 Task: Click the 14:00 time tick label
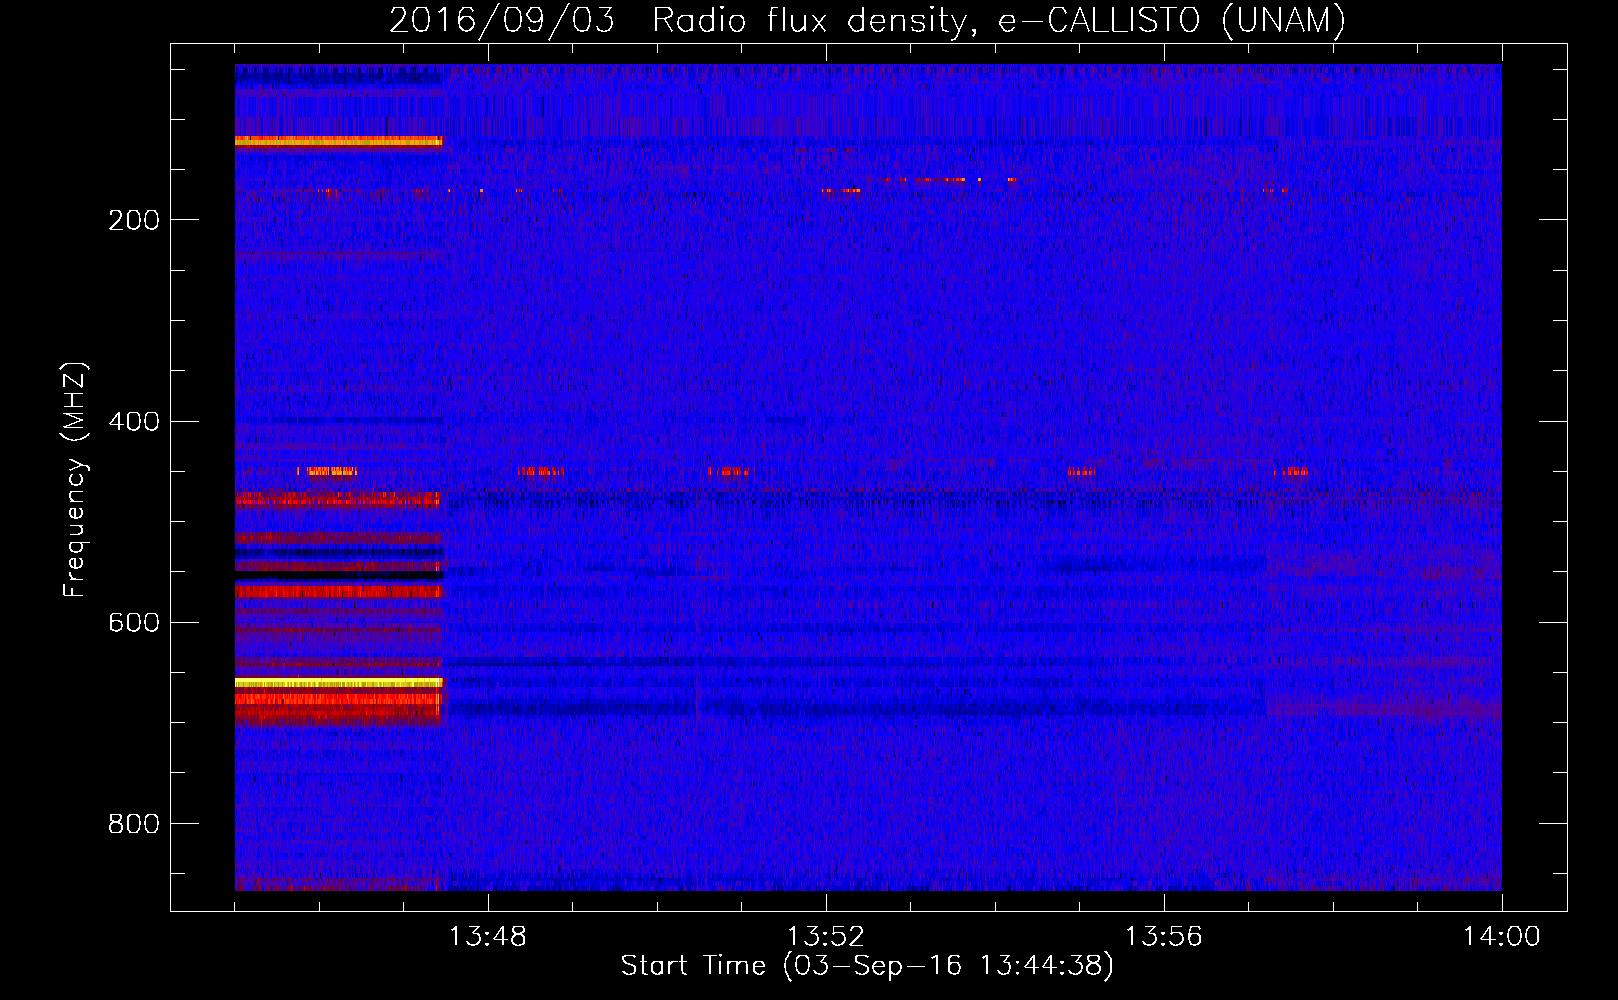(1502, 937)
